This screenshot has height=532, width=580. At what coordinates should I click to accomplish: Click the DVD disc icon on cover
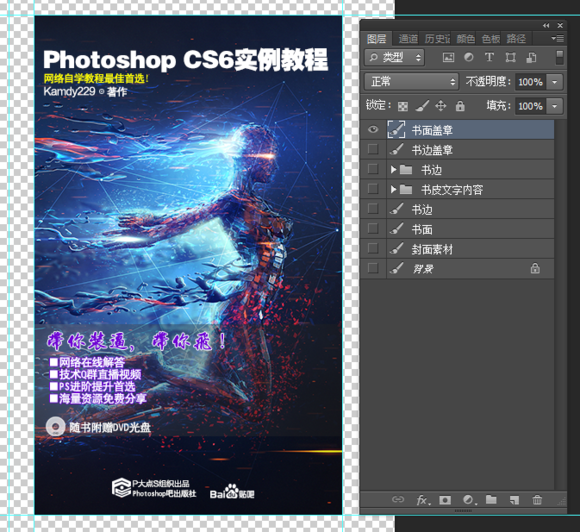[55, 427]
